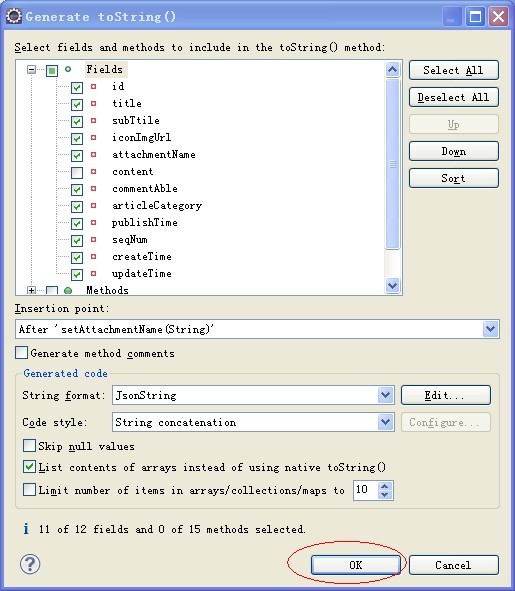Select the attachmentName tree row
The image size is (515, 591).
click(x=153, y=155)
